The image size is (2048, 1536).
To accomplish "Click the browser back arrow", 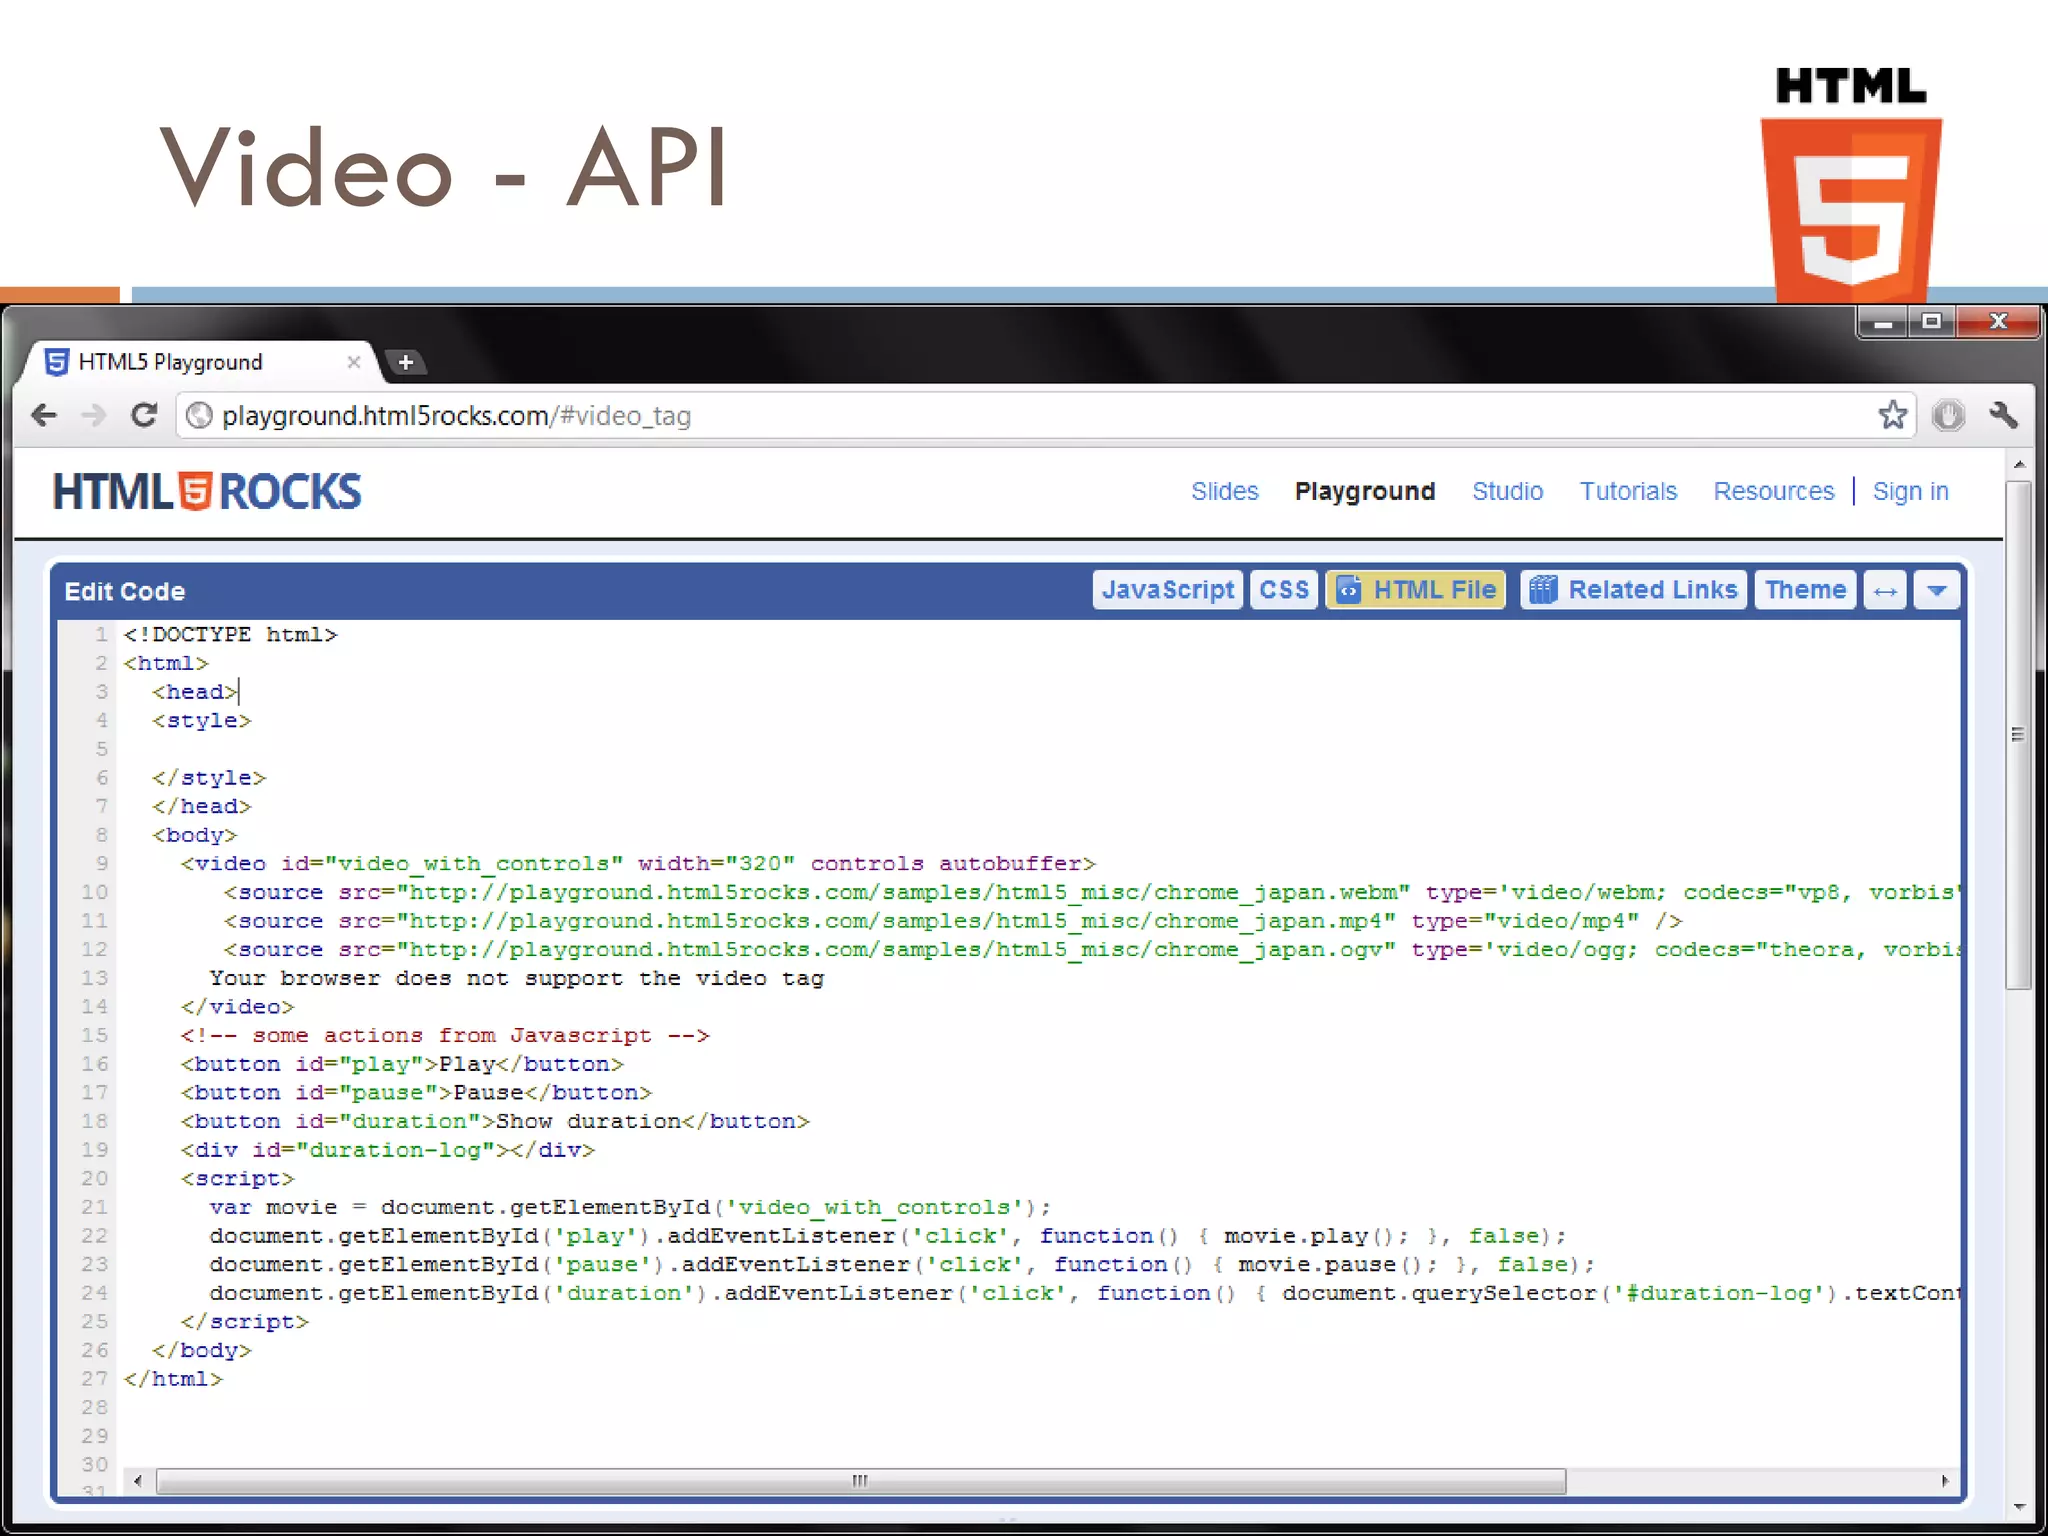I will (44, 415).
